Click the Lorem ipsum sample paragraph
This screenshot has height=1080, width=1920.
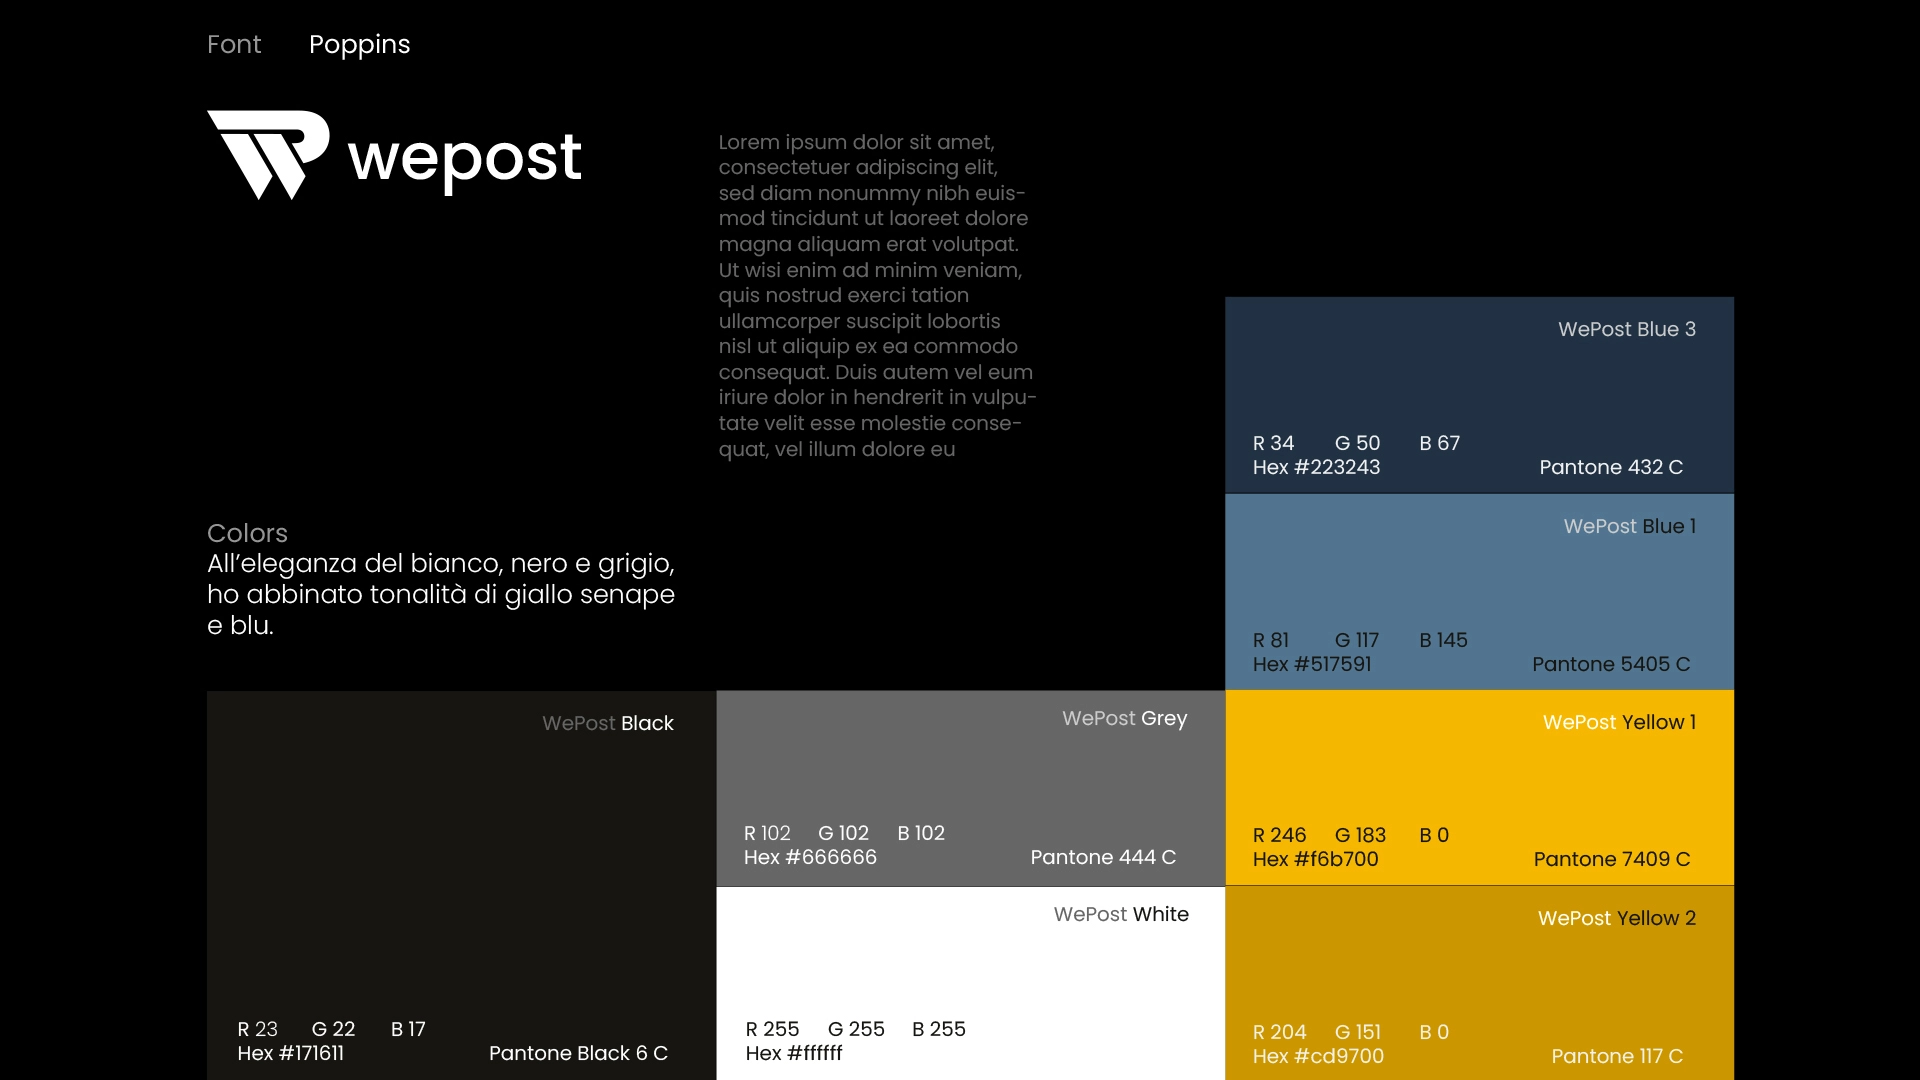(x=877, y=295)
